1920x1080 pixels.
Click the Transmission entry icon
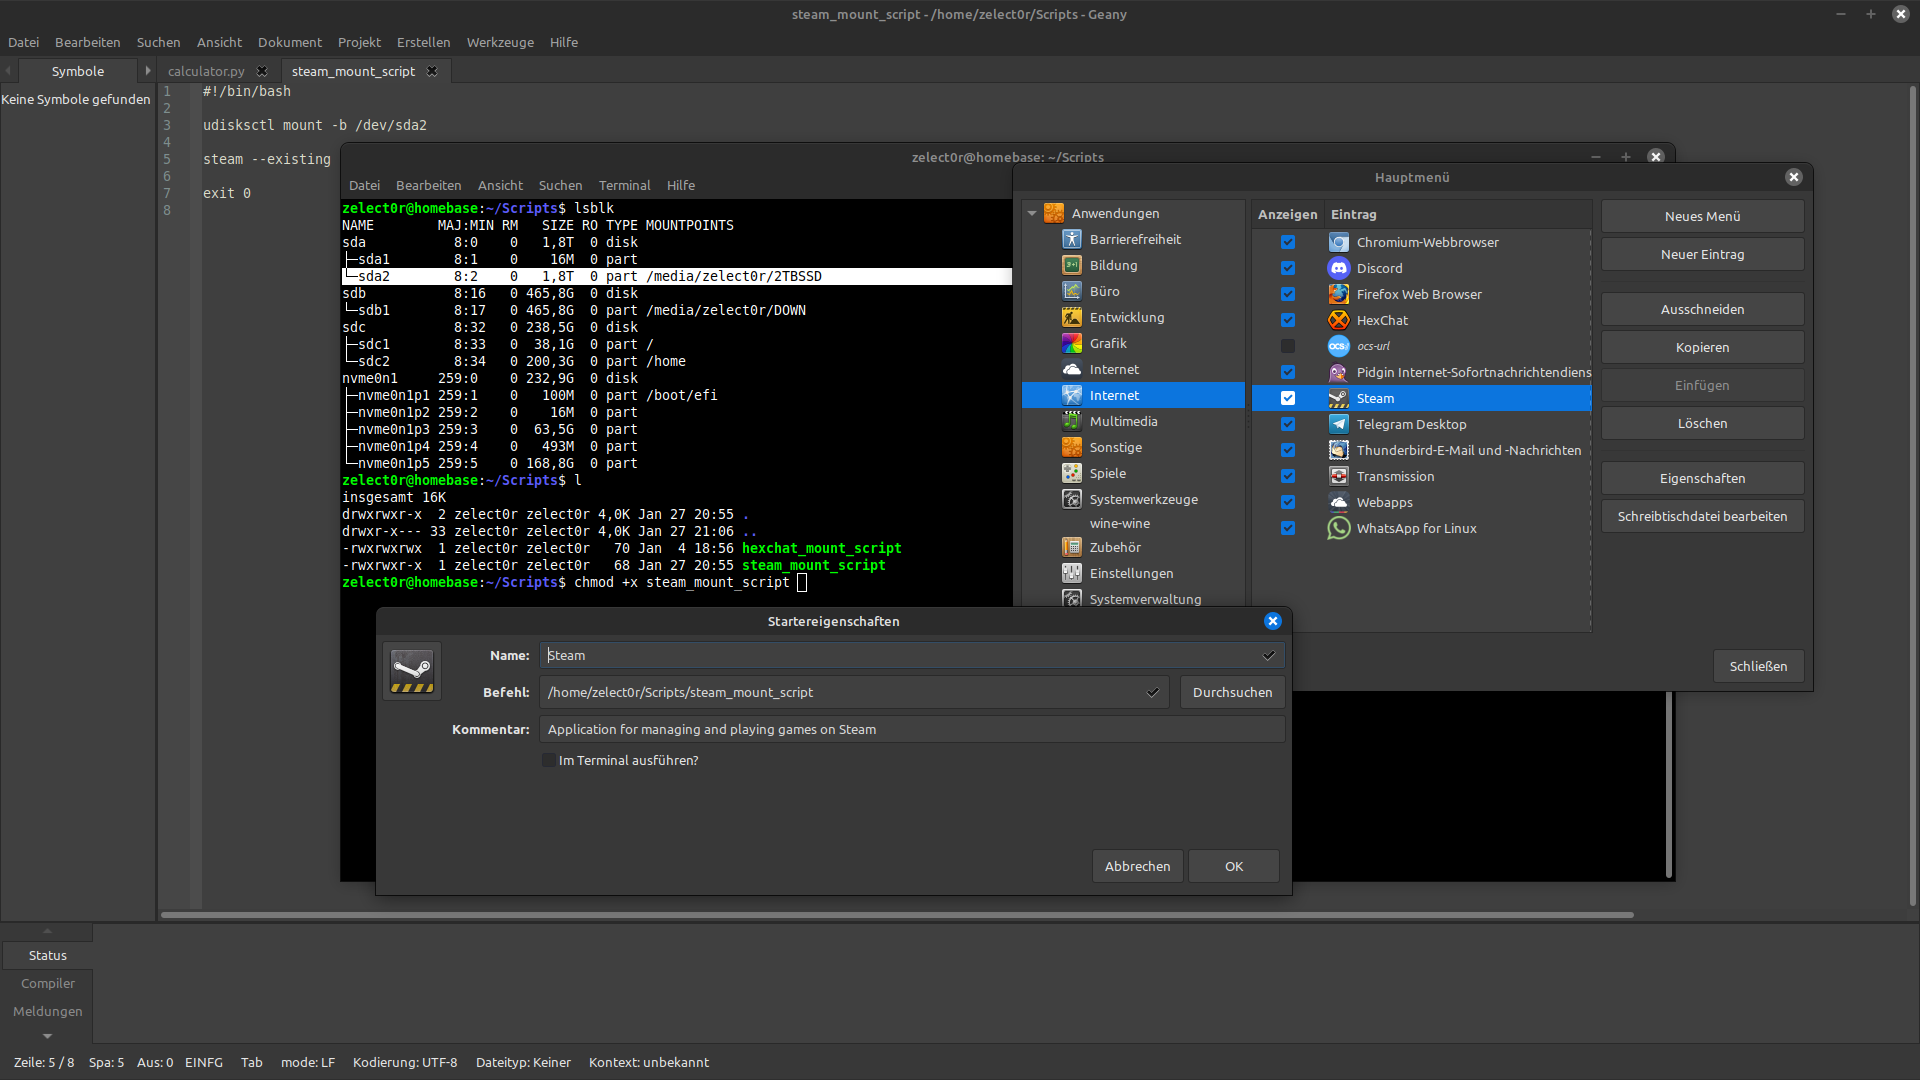pos(1338,476)
